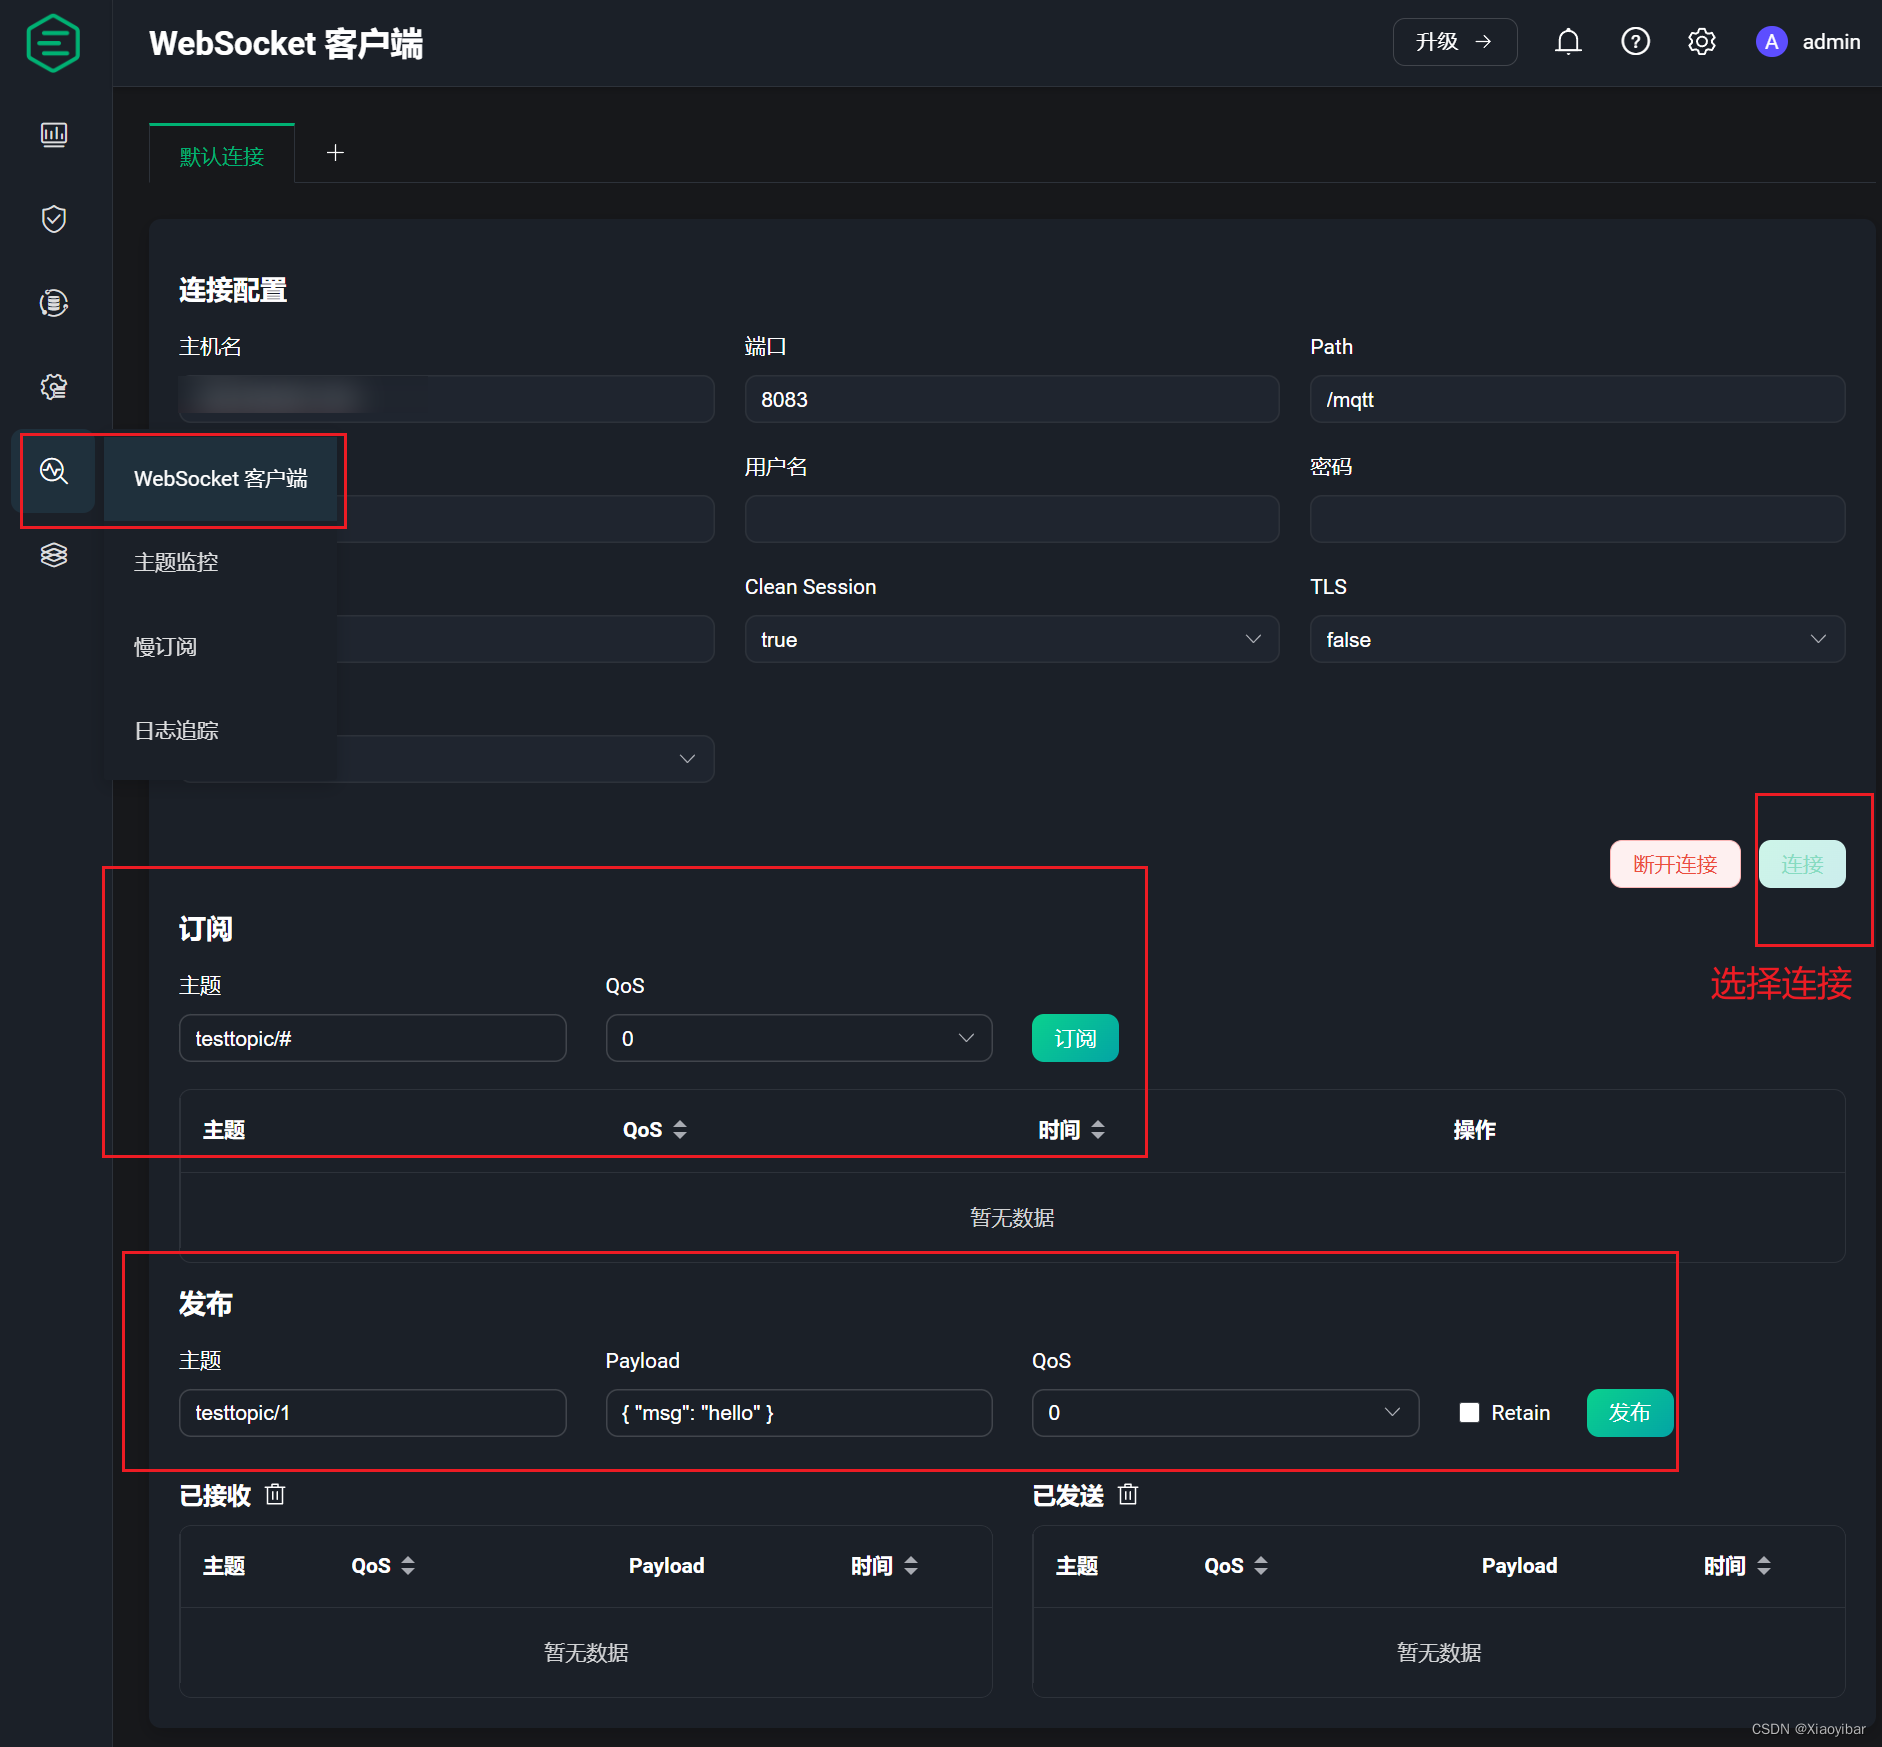Open the TLS dropdown
The height and width of the screenshot is (1747, 1882).
(1577, 639)
